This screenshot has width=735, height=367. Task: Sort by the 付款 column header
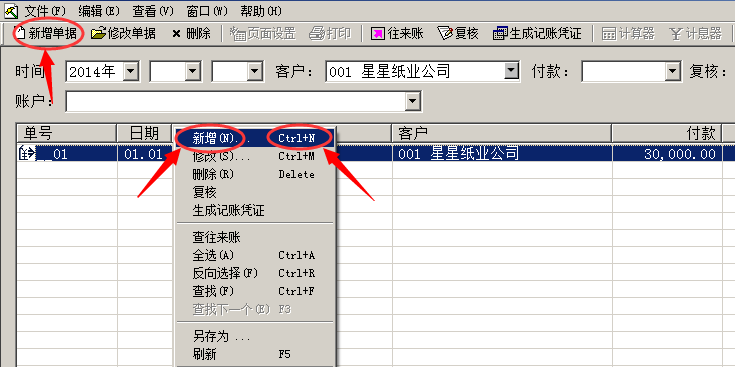(x=667, y=134)
